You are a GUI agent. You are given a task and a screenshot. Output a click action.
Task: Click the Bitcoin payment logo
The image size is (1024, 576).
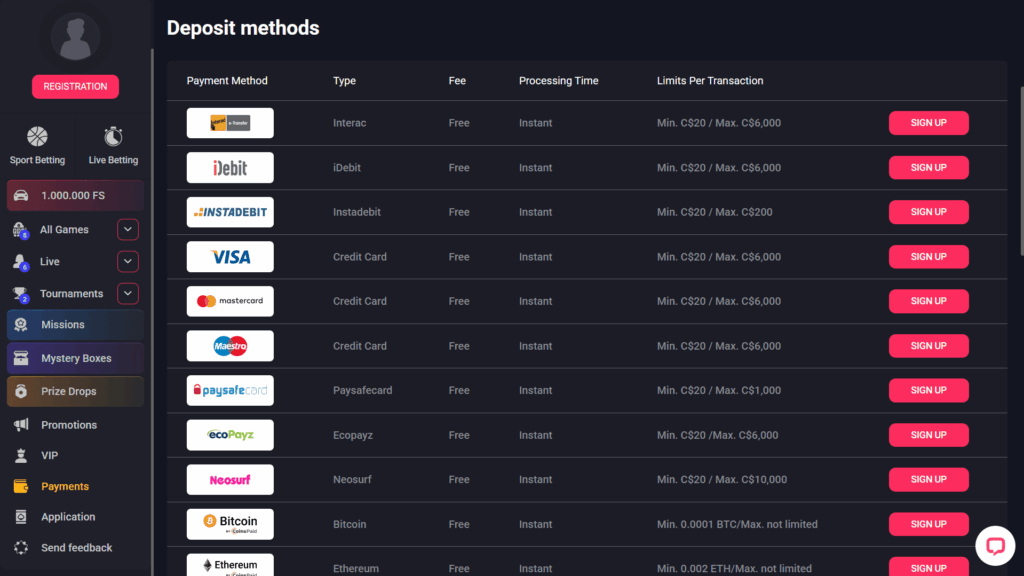click(x=229, y=523)
